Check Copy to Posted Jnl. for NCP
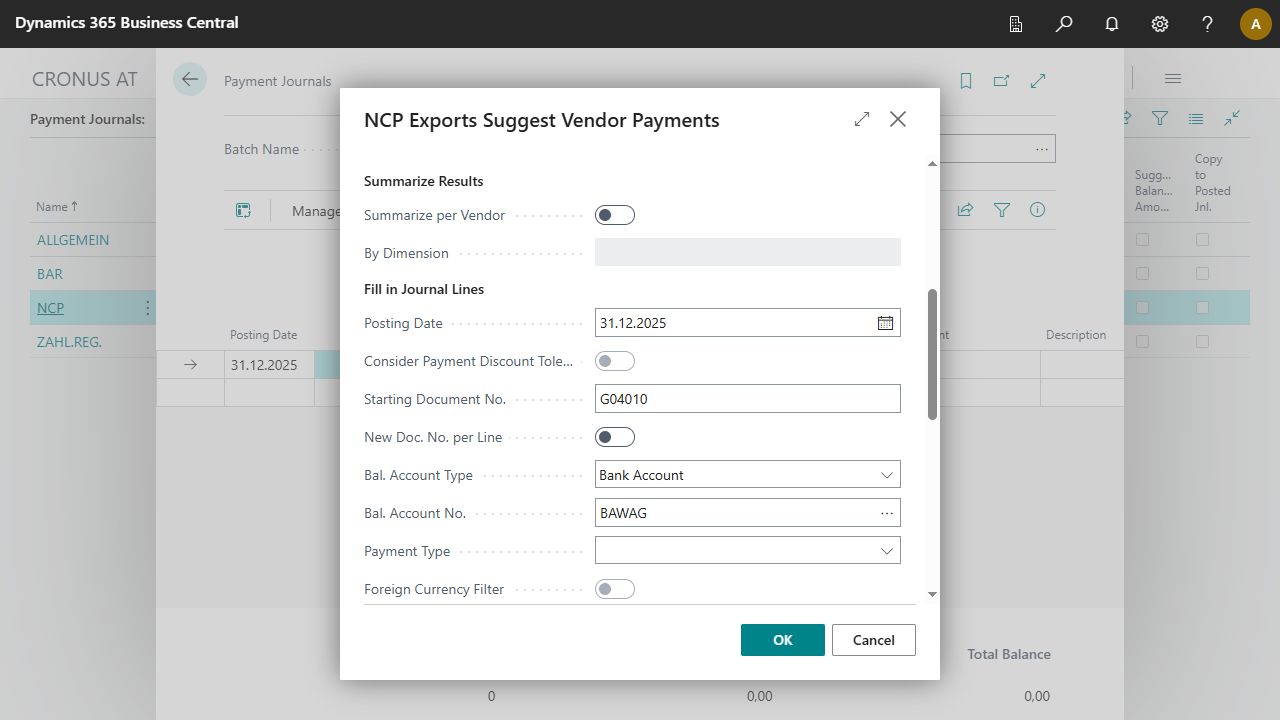The width and height of the screenshot is (1280, 720). tap(1202, 308)
